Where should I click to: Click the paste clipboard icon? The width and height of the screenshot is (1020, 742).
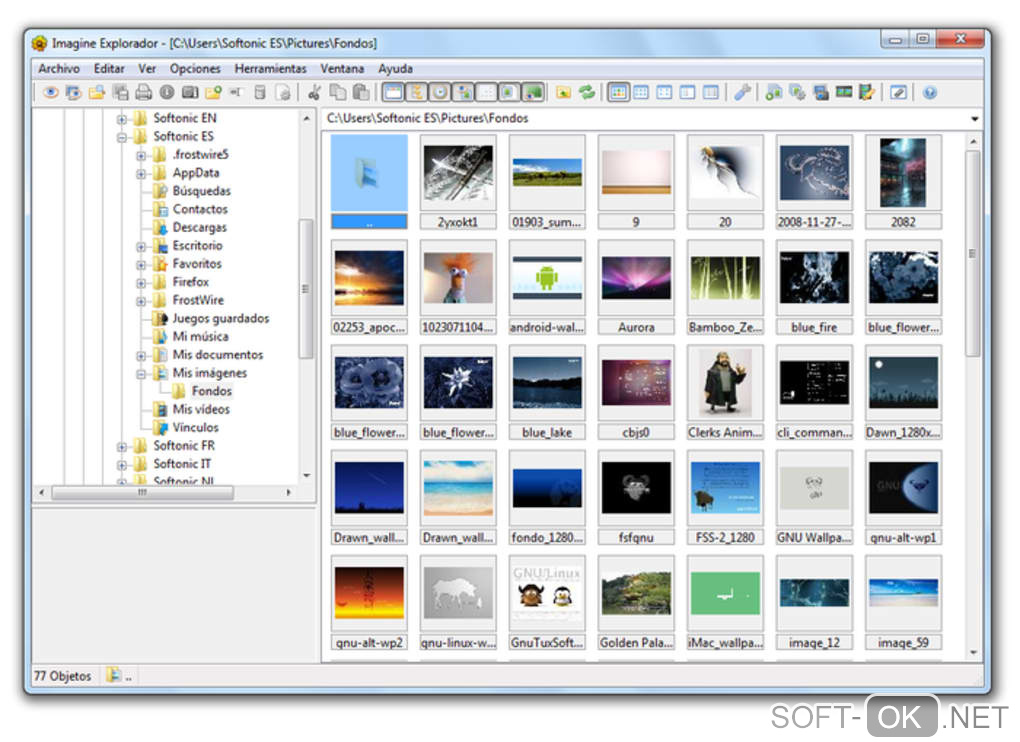pos(360,93)
